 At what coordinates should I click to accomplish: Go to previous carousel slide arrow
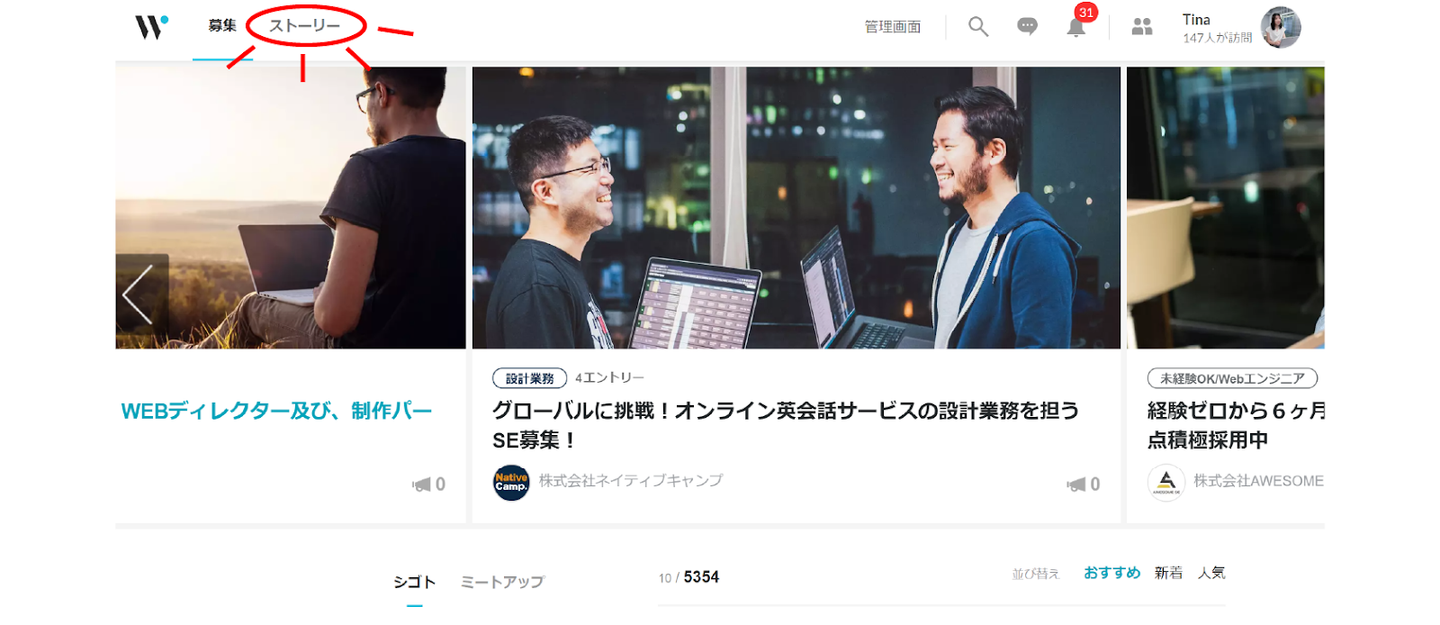pyautogui.click(x=140, y=295)
